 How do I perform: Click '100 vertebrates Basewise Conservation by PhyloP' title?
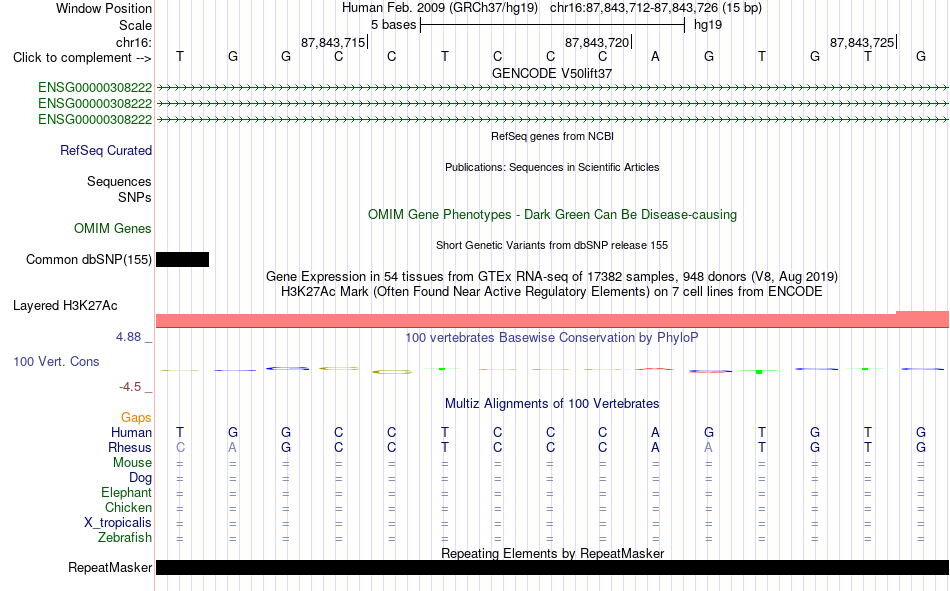point(552,338)
